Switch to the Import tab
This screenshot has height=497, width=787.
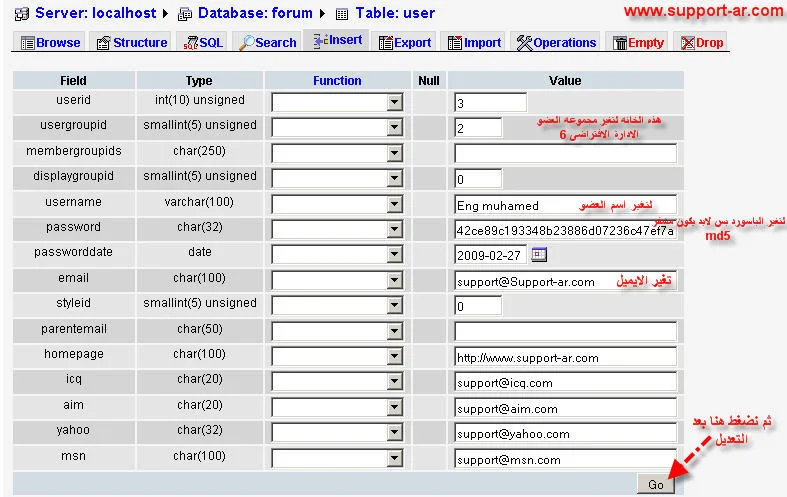pos(474,43)
